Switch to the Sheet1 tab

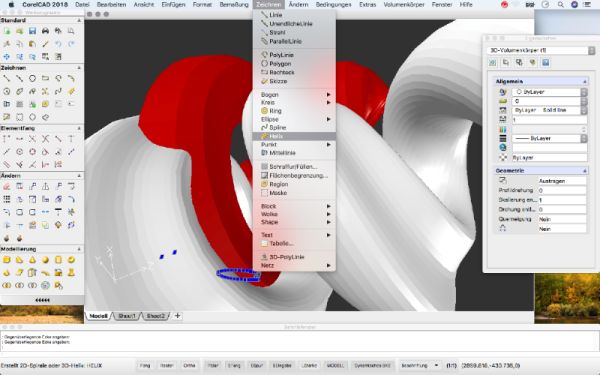(x=127, y=316)
